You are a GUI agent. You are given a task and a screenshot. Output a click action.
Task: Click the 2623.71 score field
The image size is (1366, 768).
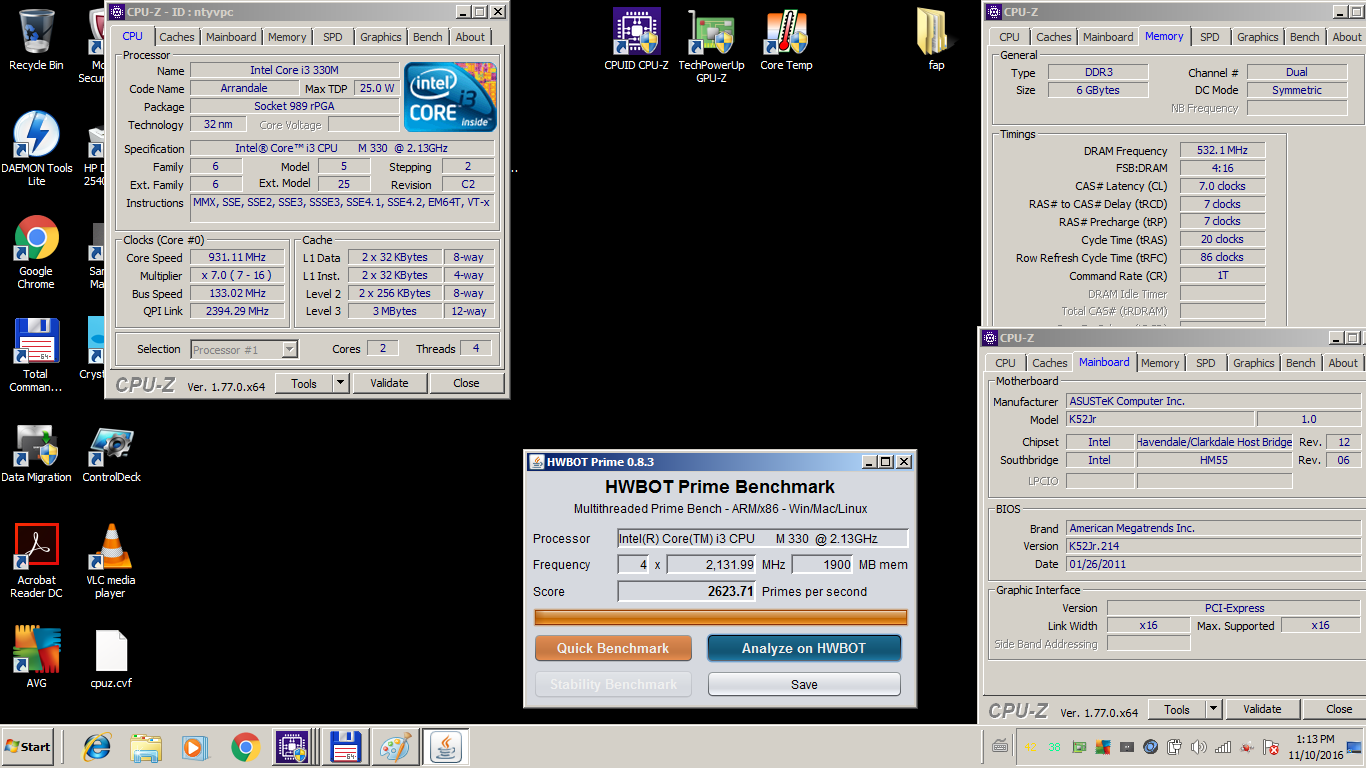click(686, 591)
